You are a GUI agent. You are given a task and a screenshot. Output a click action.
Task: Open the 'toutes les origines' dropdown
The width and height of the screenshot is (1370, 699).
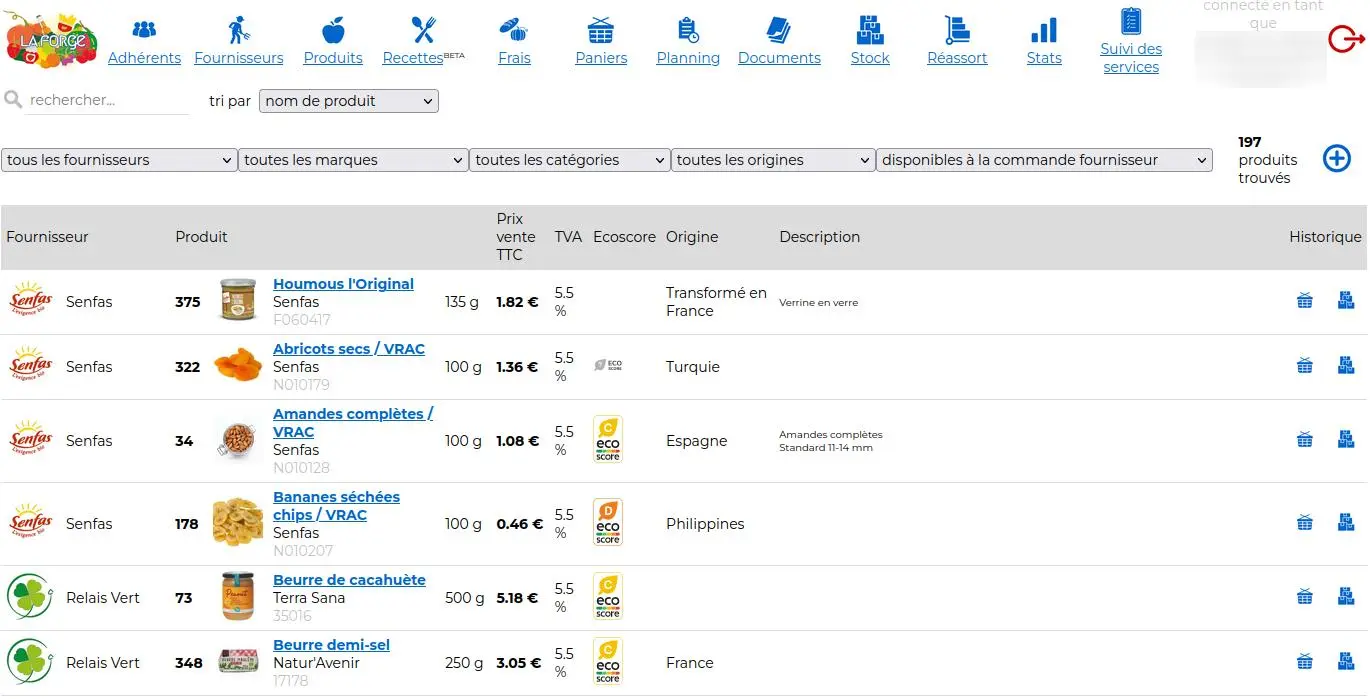tap(773, 160)
